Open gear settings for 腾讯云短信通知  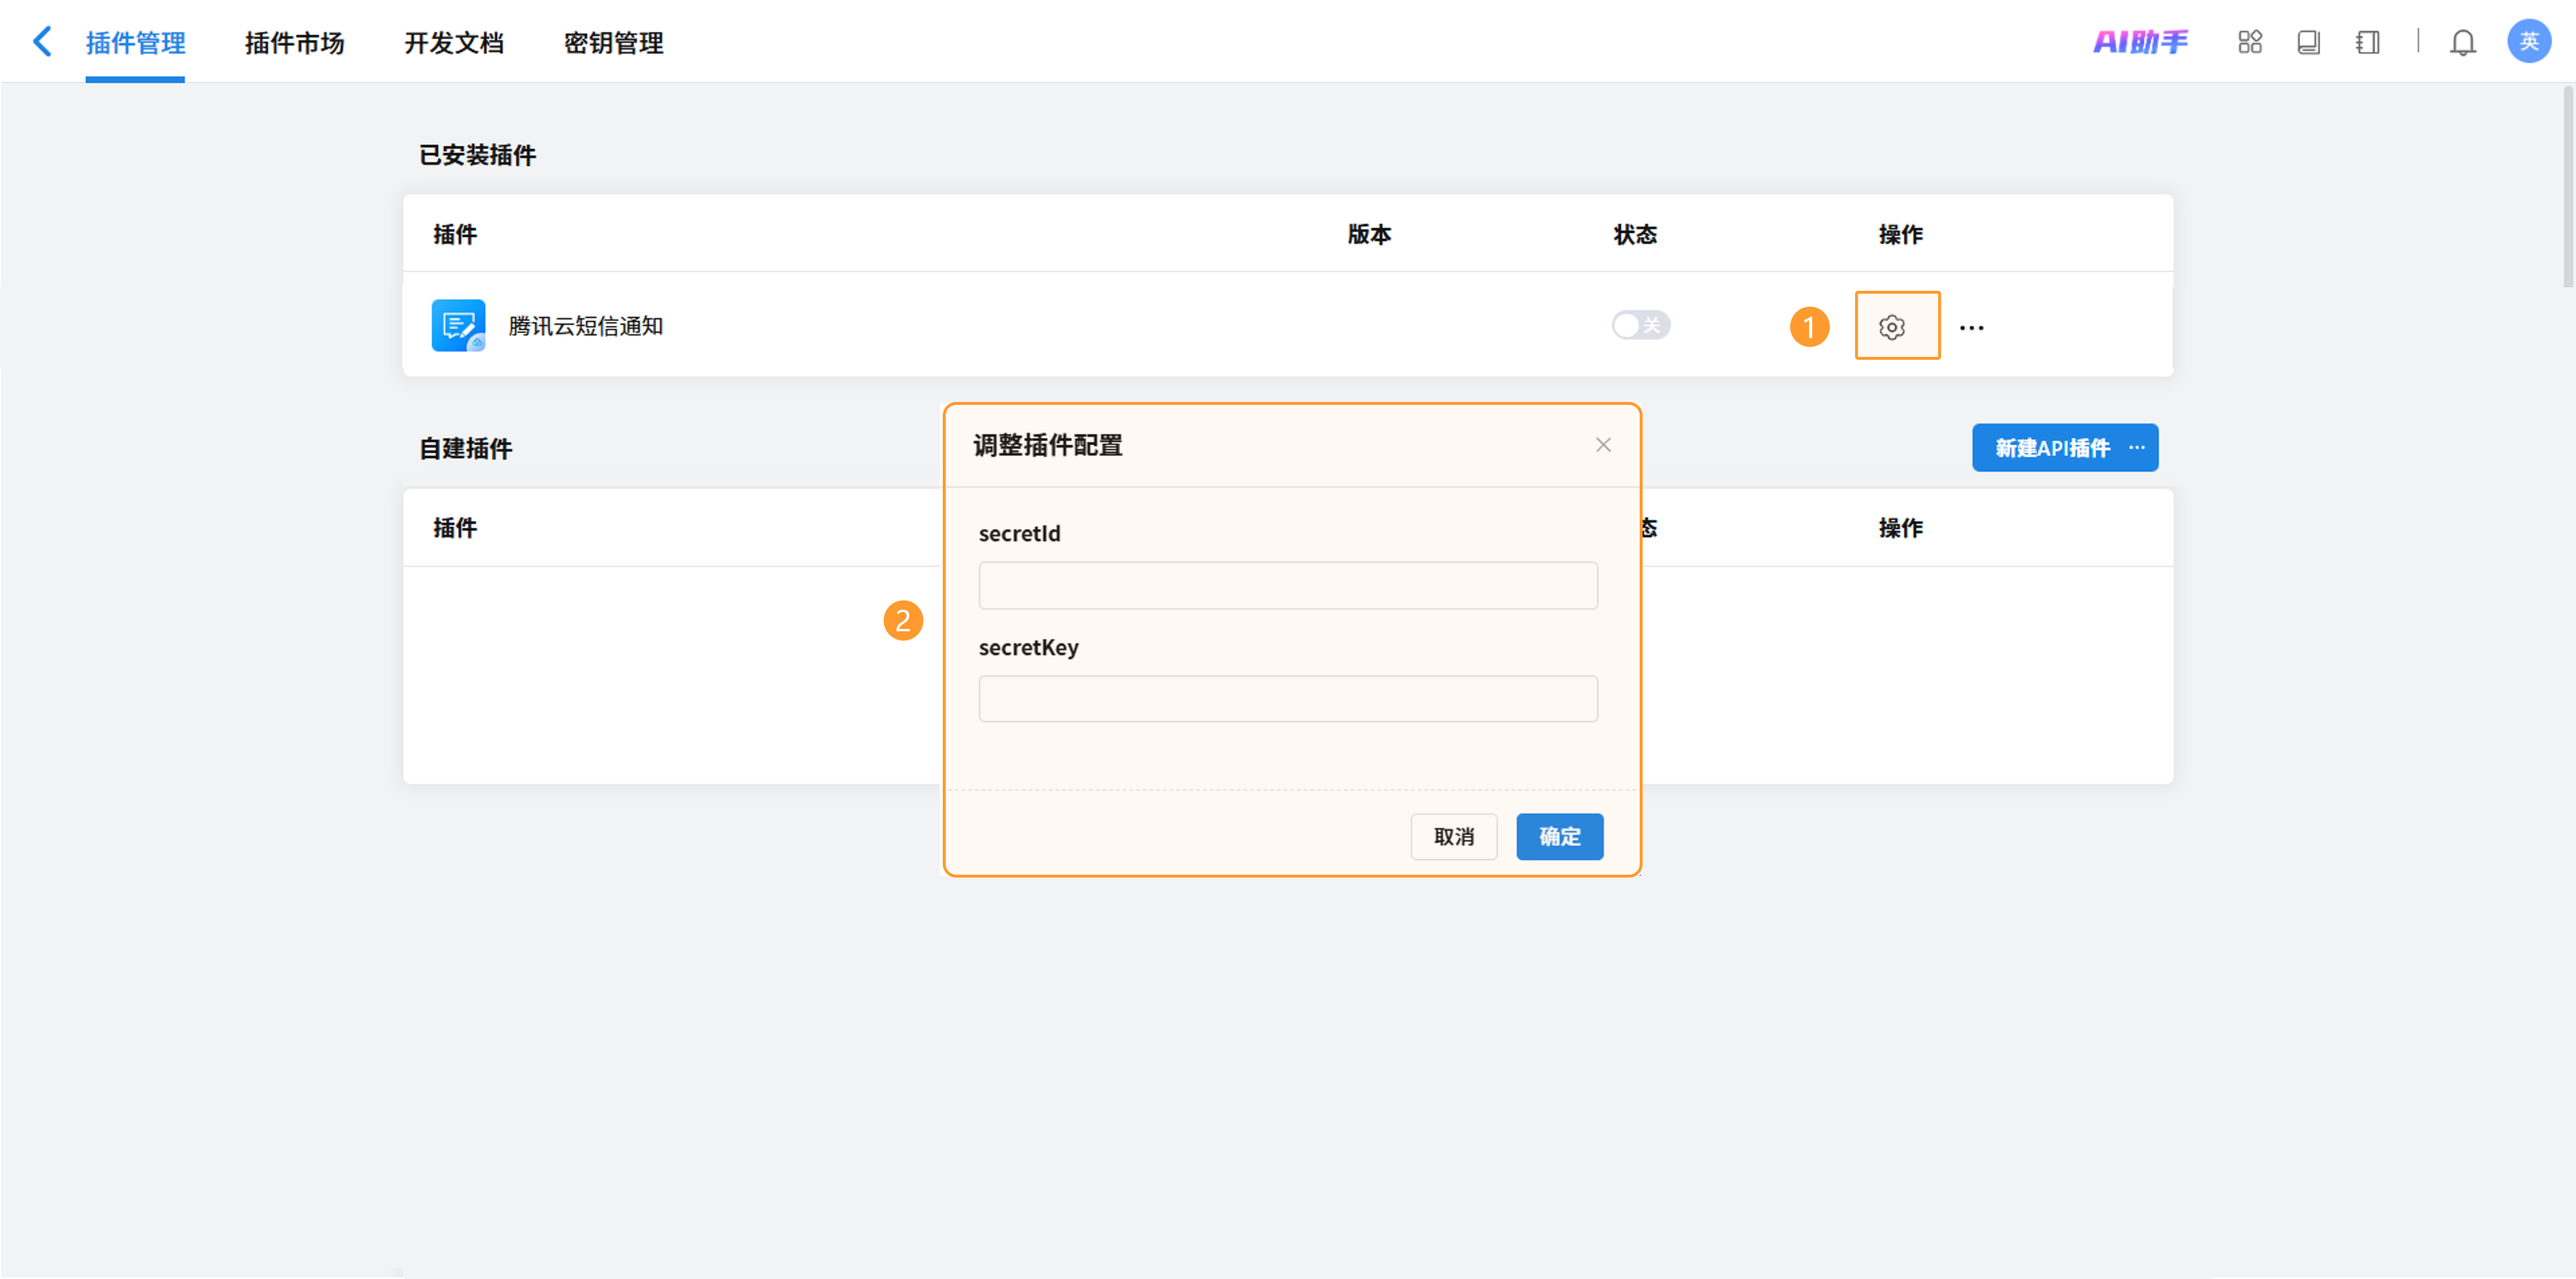point(1892,327)
